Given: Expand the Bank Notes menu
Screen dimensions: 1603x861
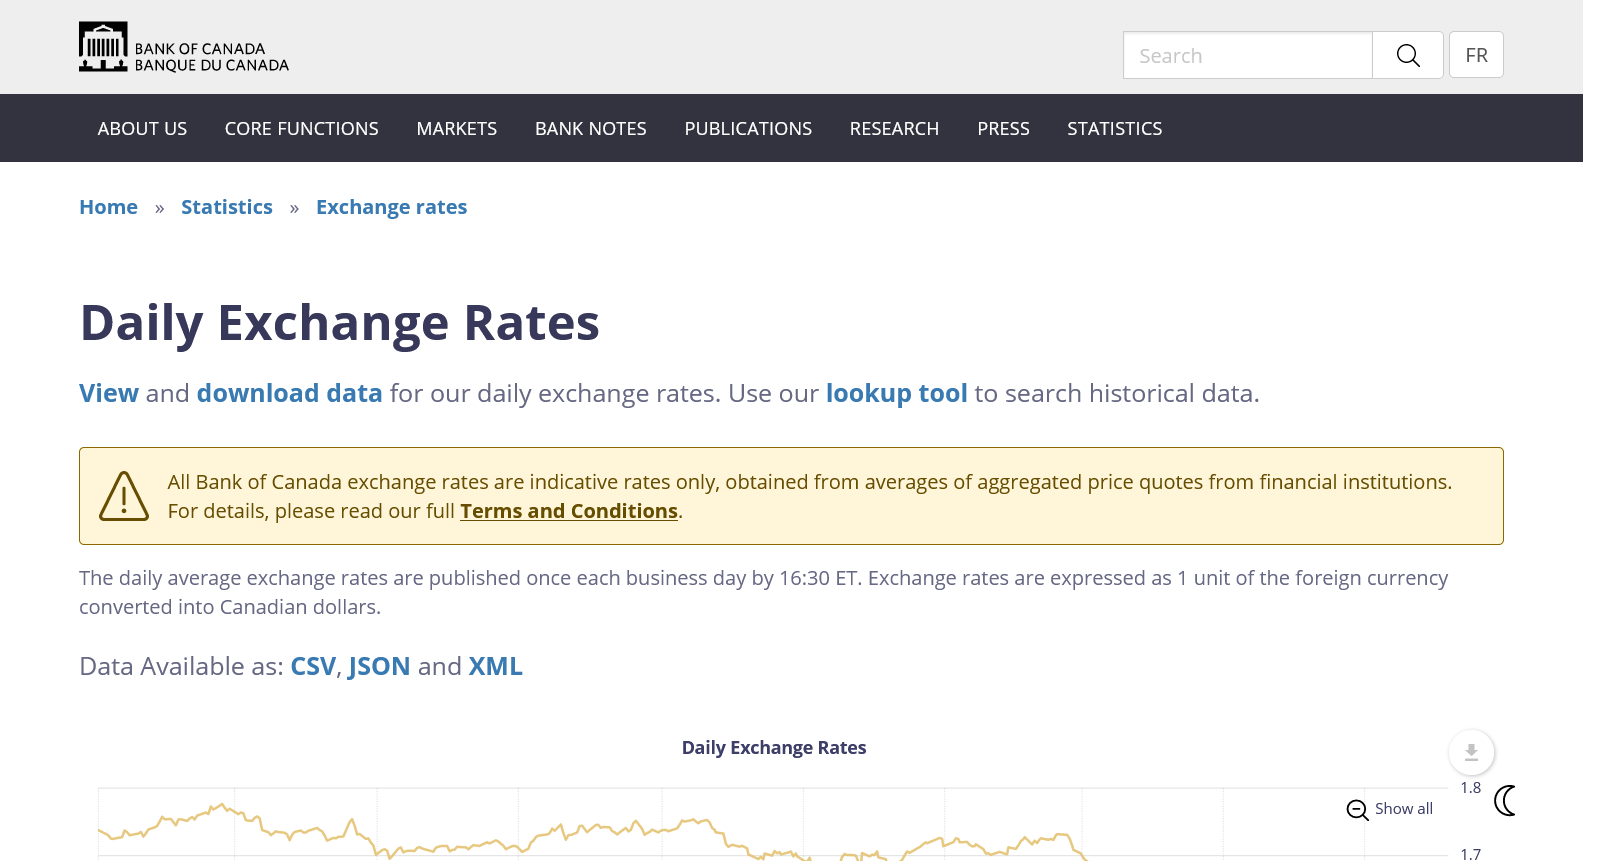Looking at the screenshot, I should pyautogui.click(x=590, y=129).
